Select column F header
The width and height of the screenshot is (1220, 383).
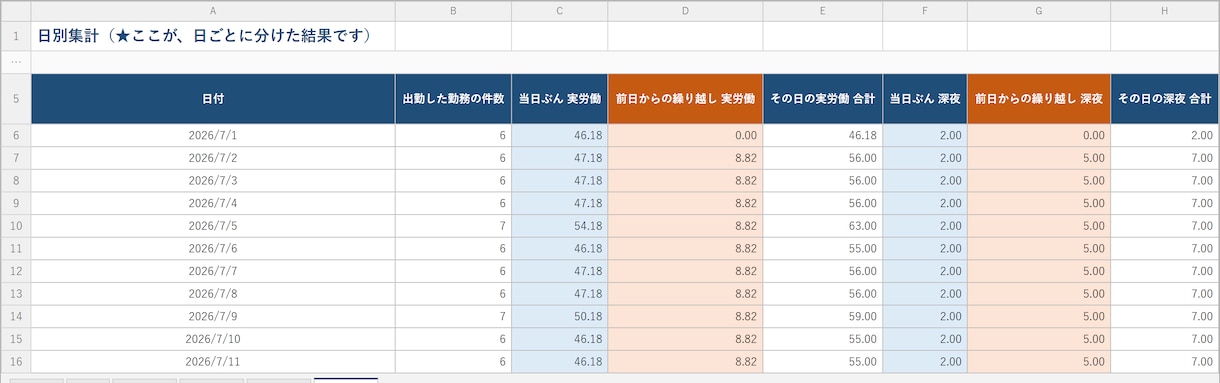click(x=925, y=11)
